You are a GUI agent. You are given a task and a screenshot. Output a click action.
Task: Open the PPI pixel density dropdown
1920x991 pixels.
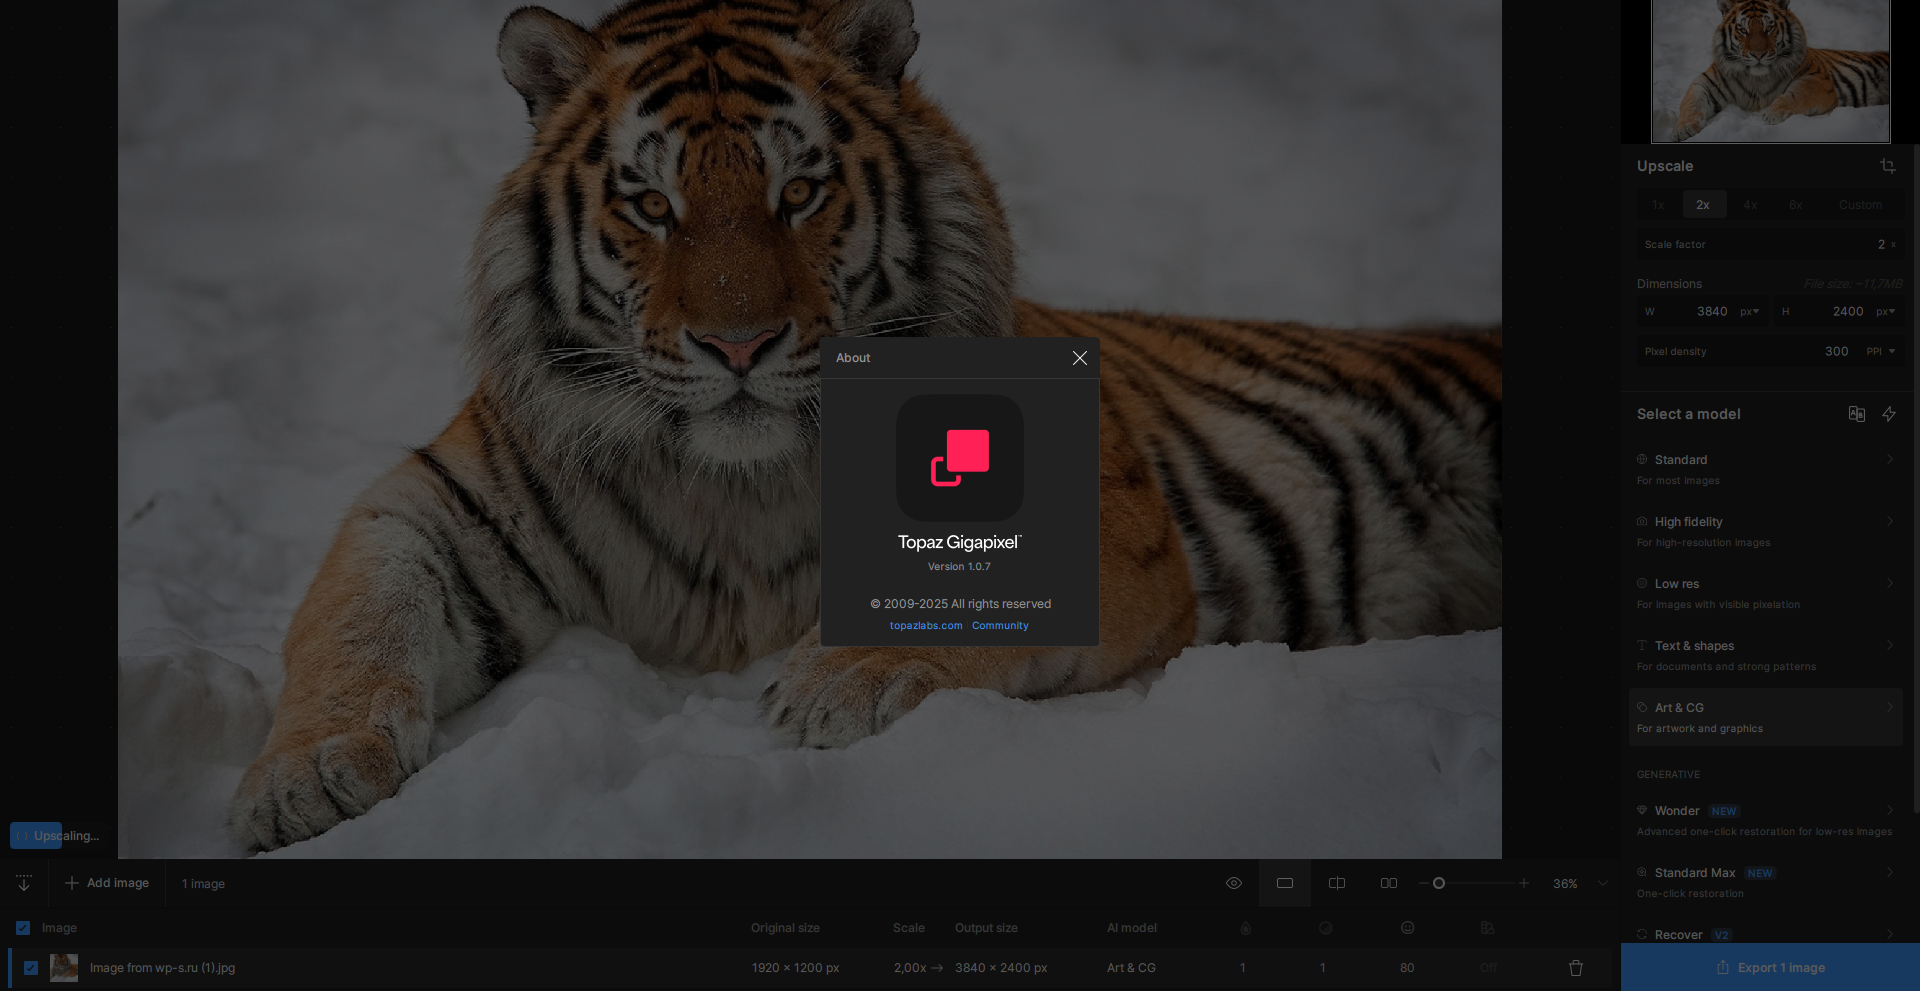[1881, 352]
